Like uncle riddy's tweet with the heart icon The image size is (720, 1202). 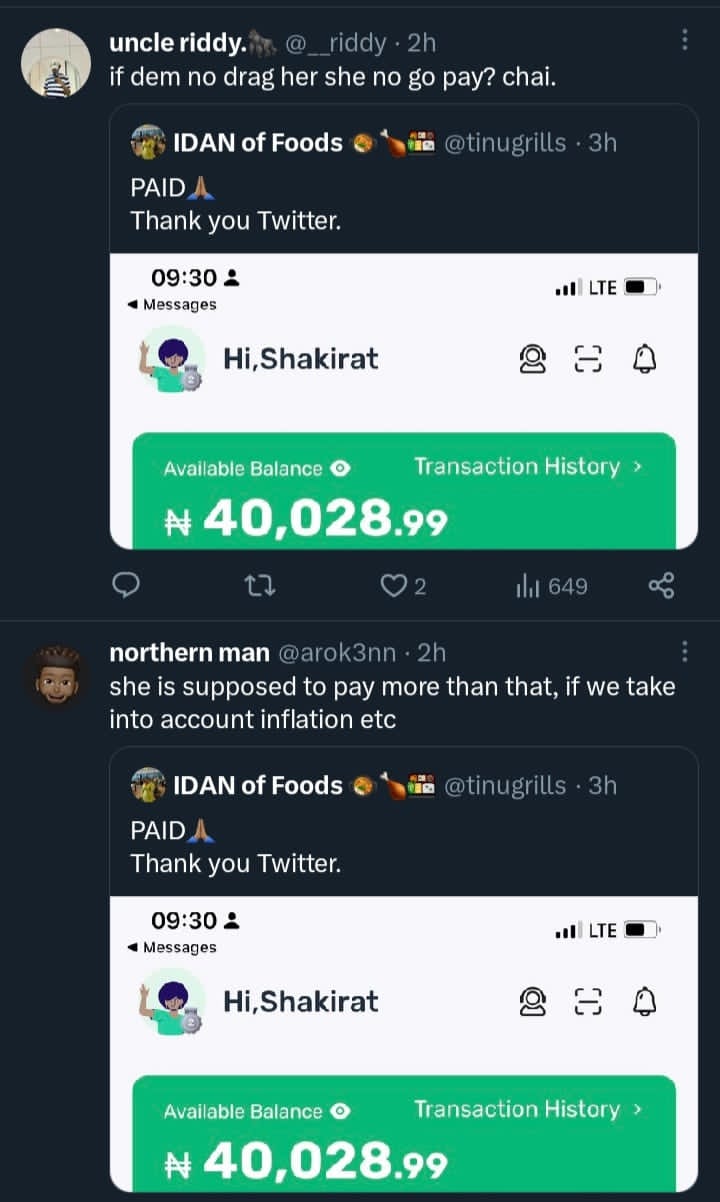(394, 586)
